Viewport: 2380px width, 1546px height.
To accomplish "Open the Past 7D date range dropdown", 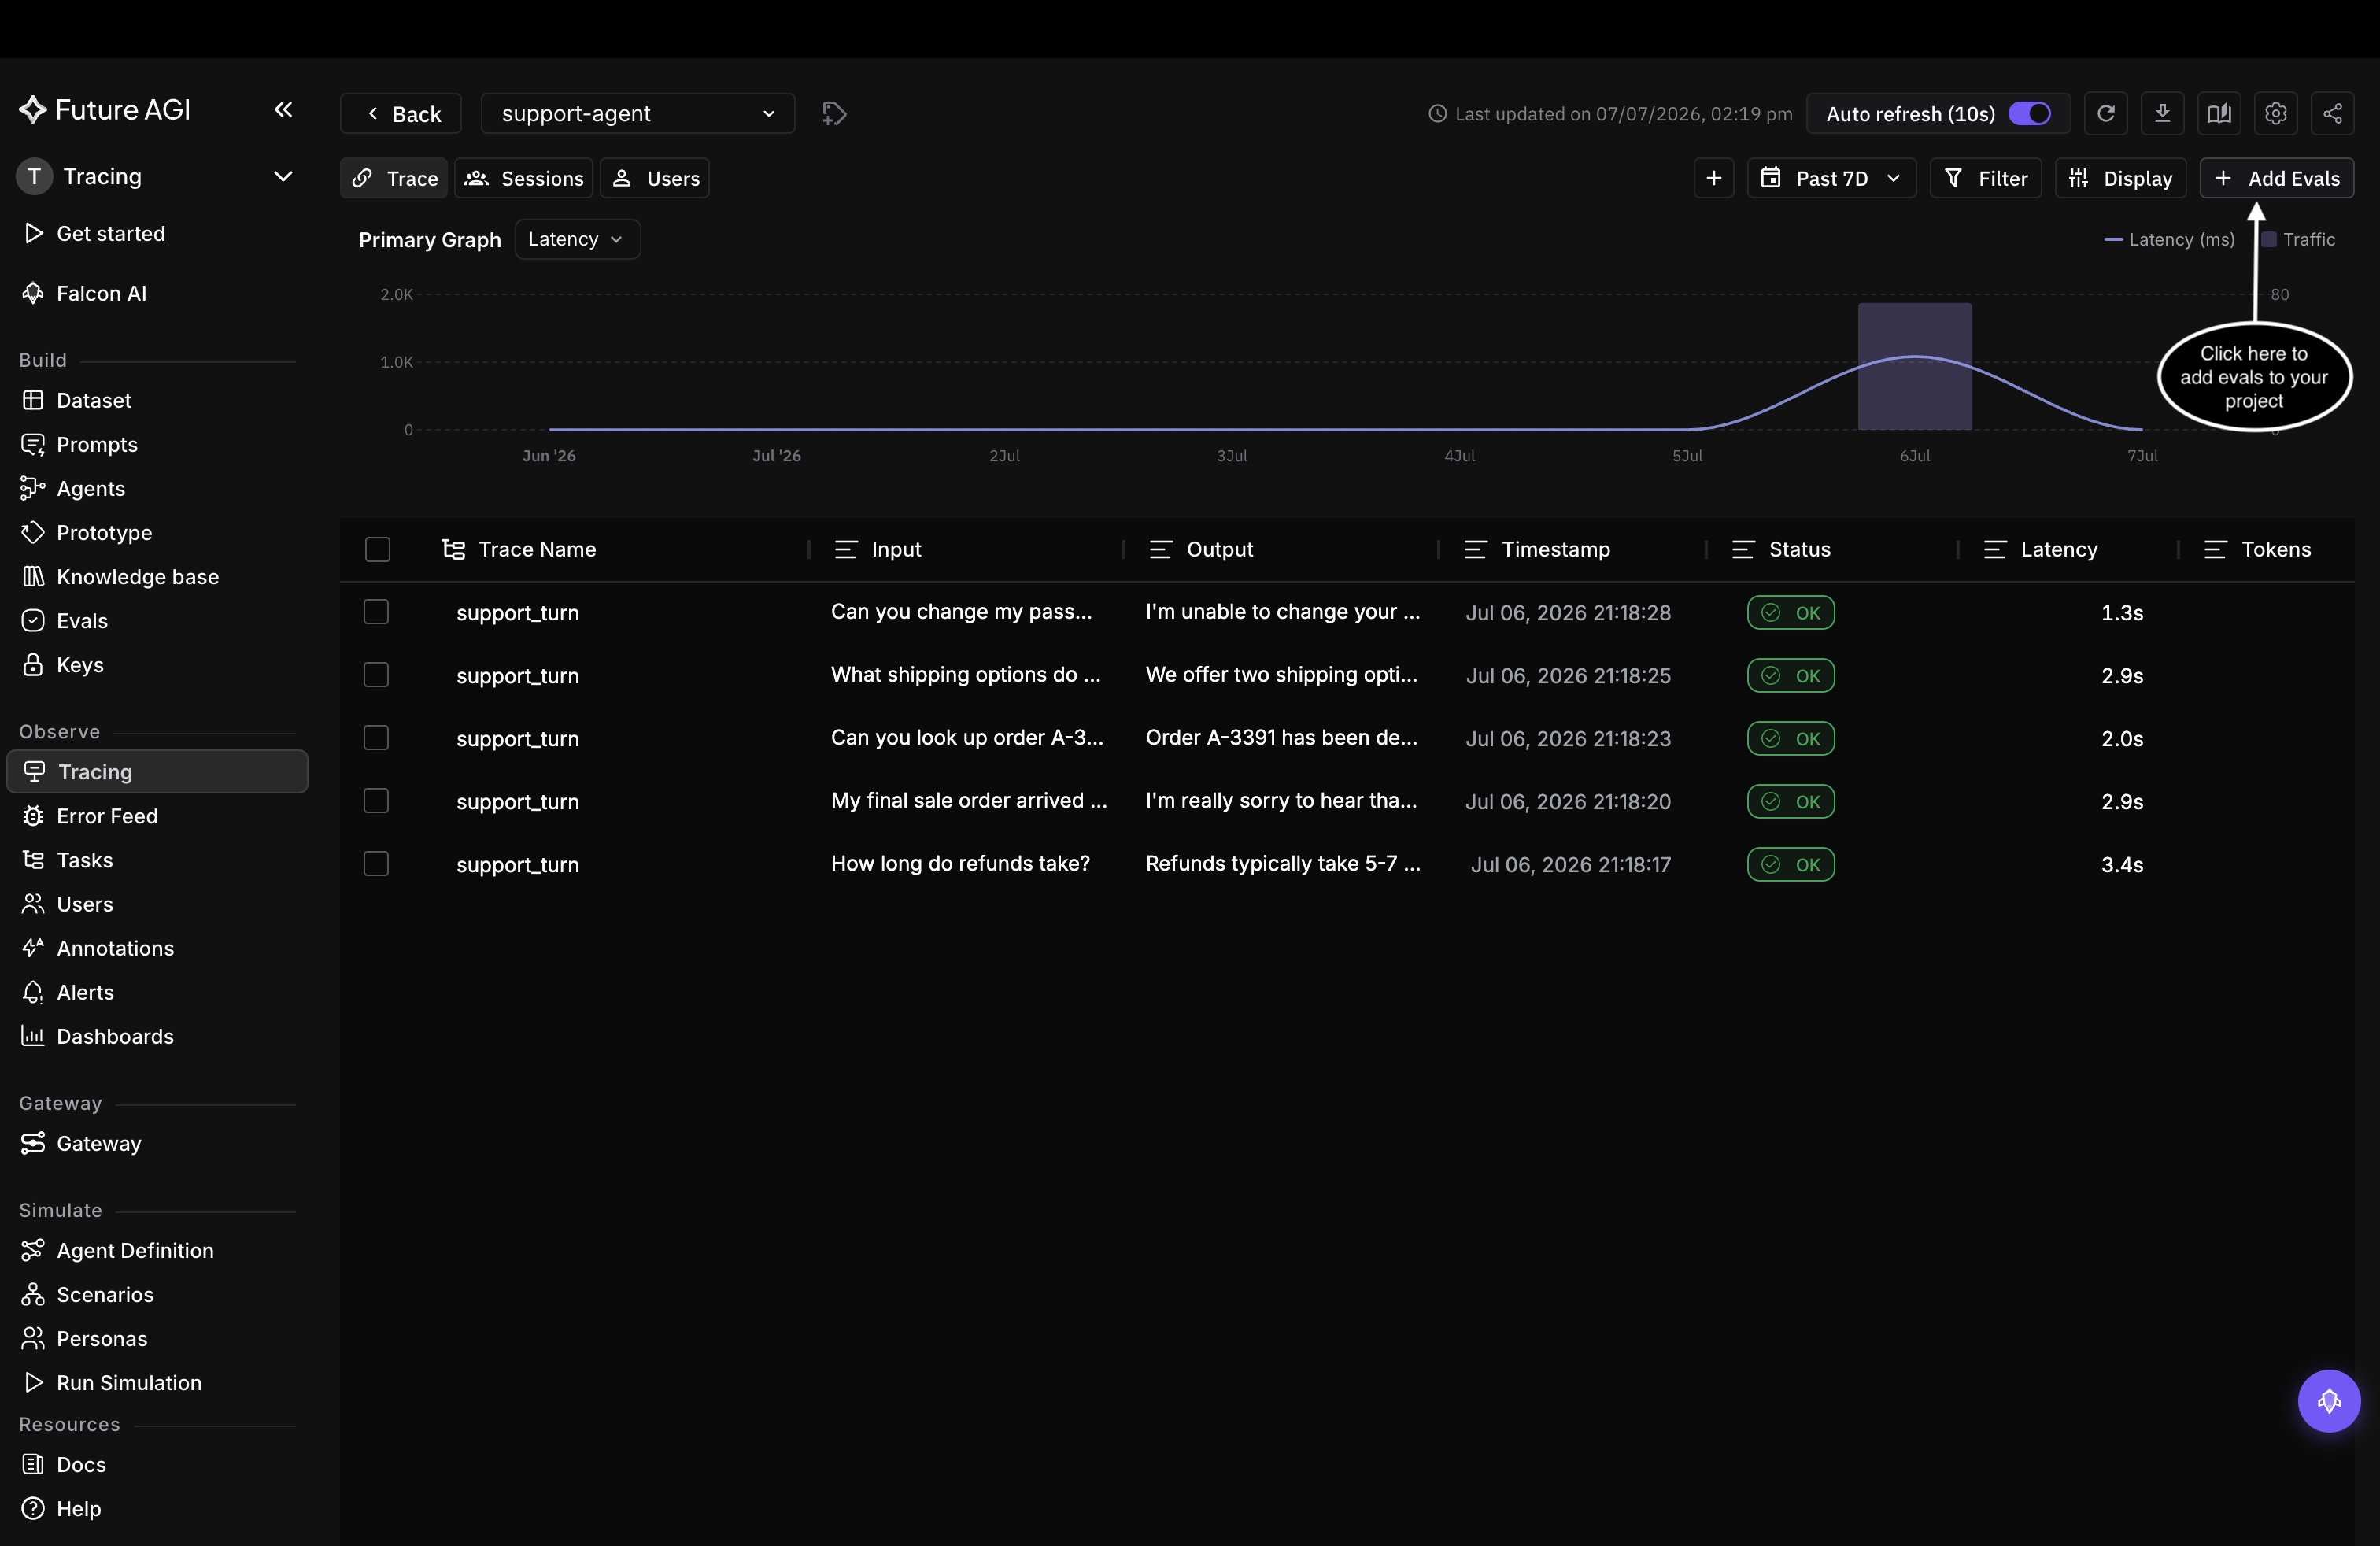I will point(1831,178).
